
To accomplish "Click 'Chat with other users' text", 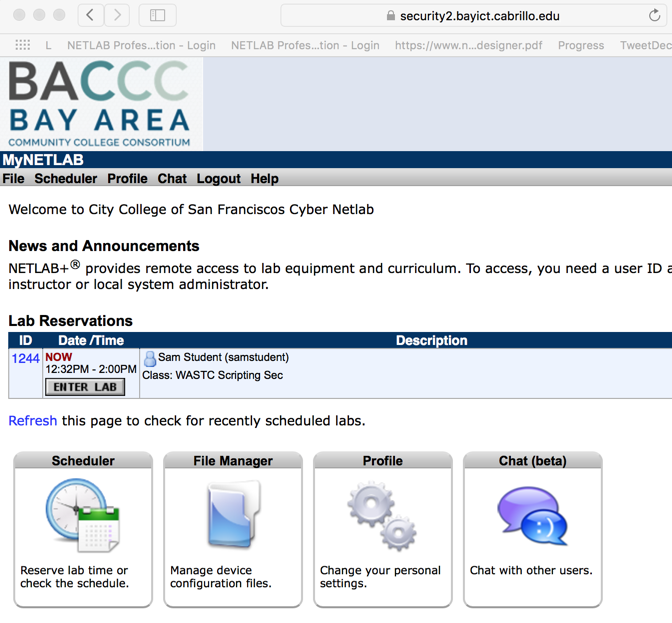I will point(531,570).
